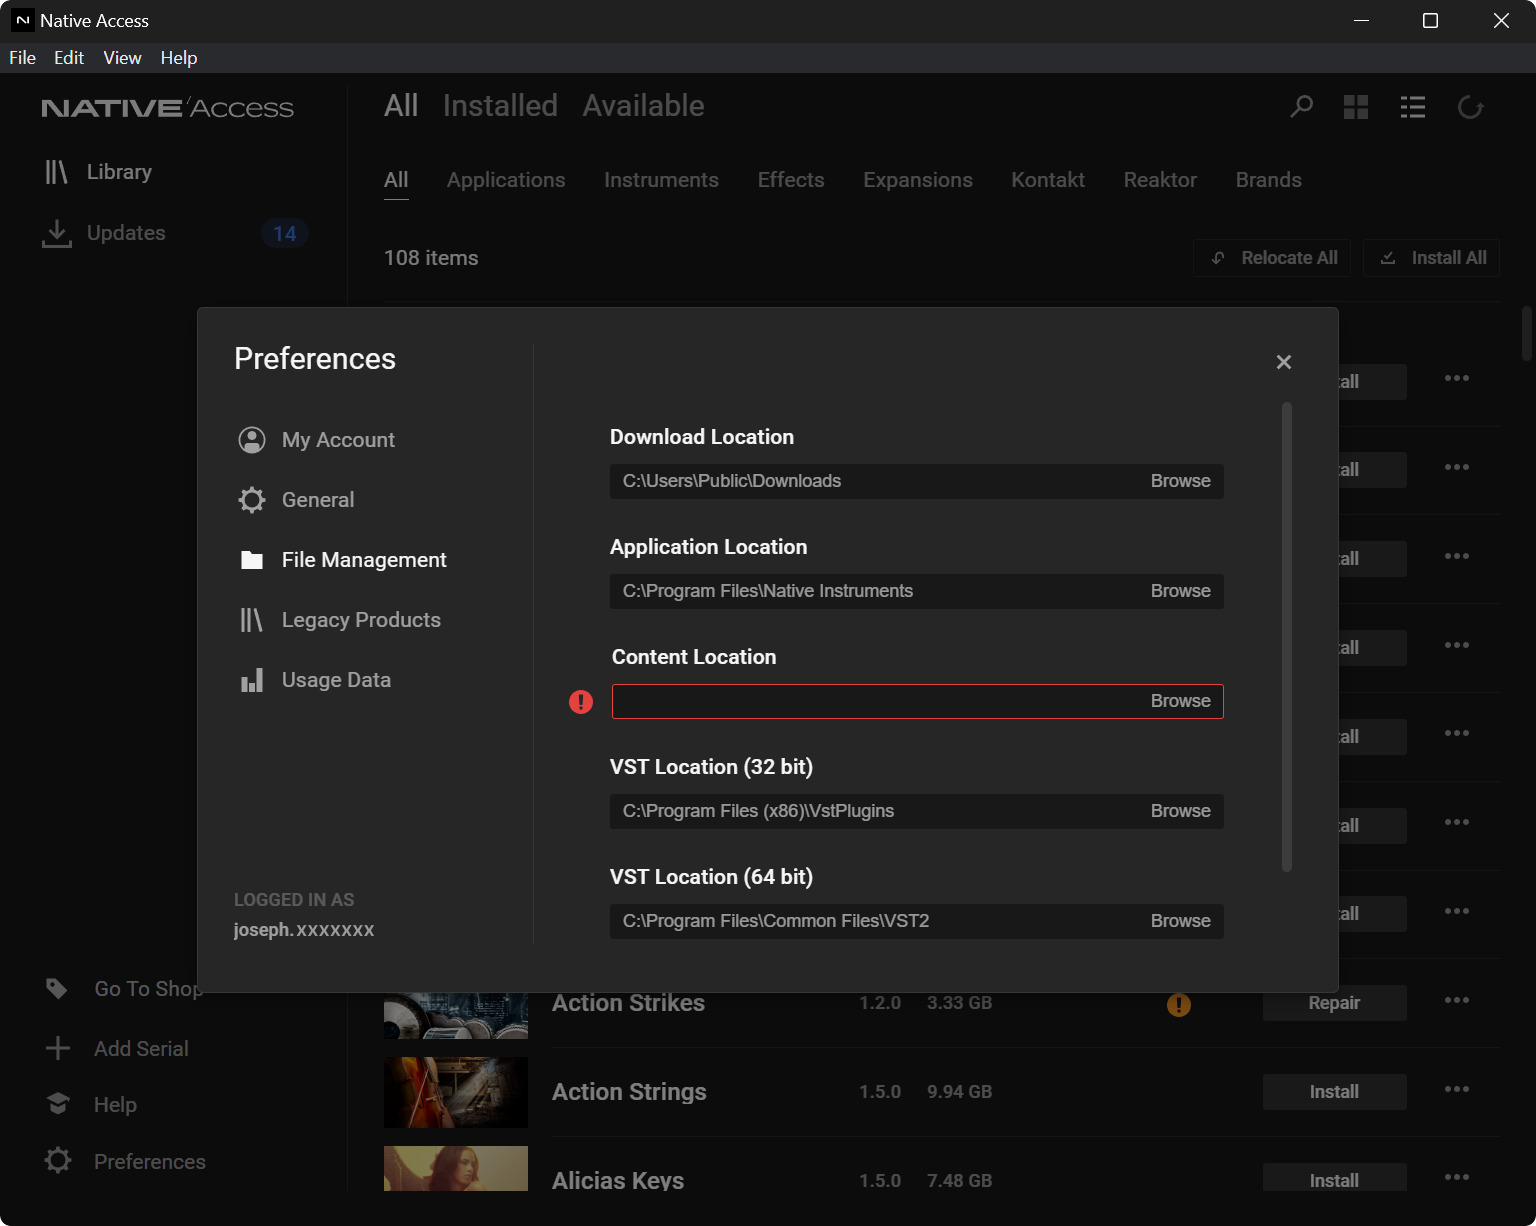Click the username joseph.xxxxxxx
This screenshot has width=1536, height=1226.
click(304, 930)
